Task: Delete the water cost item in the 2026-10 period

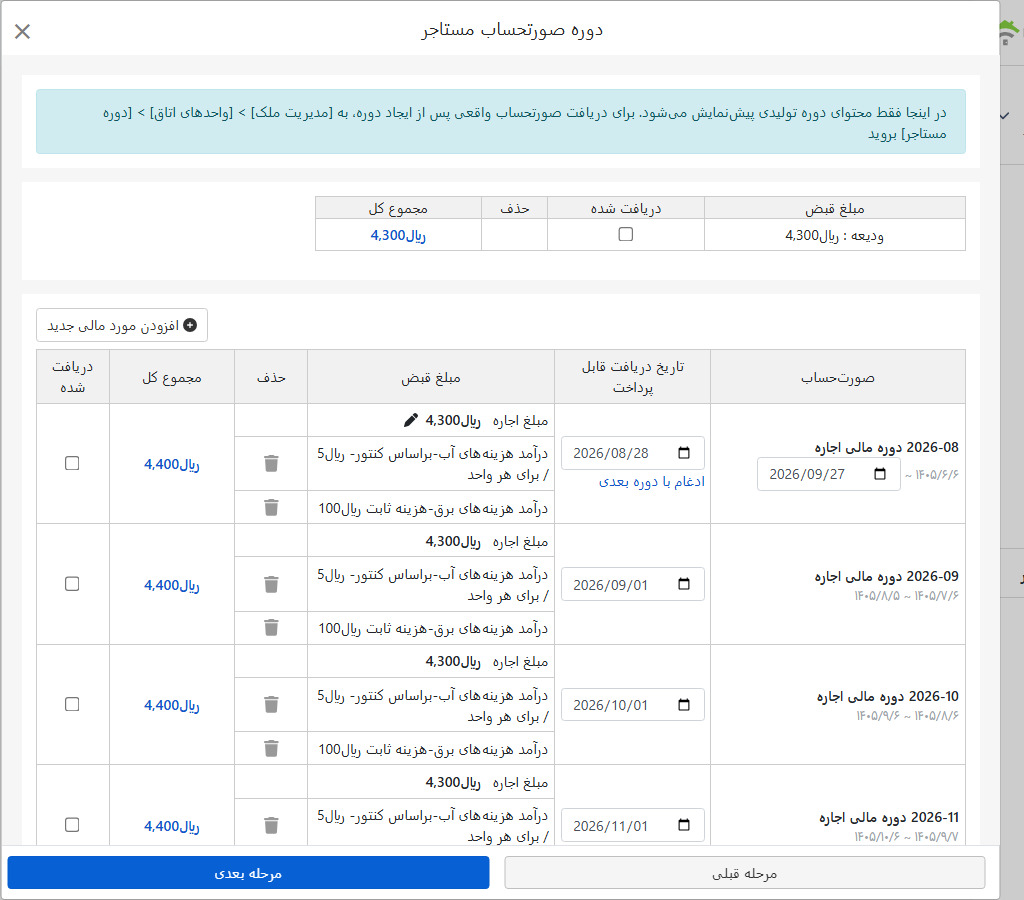Action: pos(271,704)
